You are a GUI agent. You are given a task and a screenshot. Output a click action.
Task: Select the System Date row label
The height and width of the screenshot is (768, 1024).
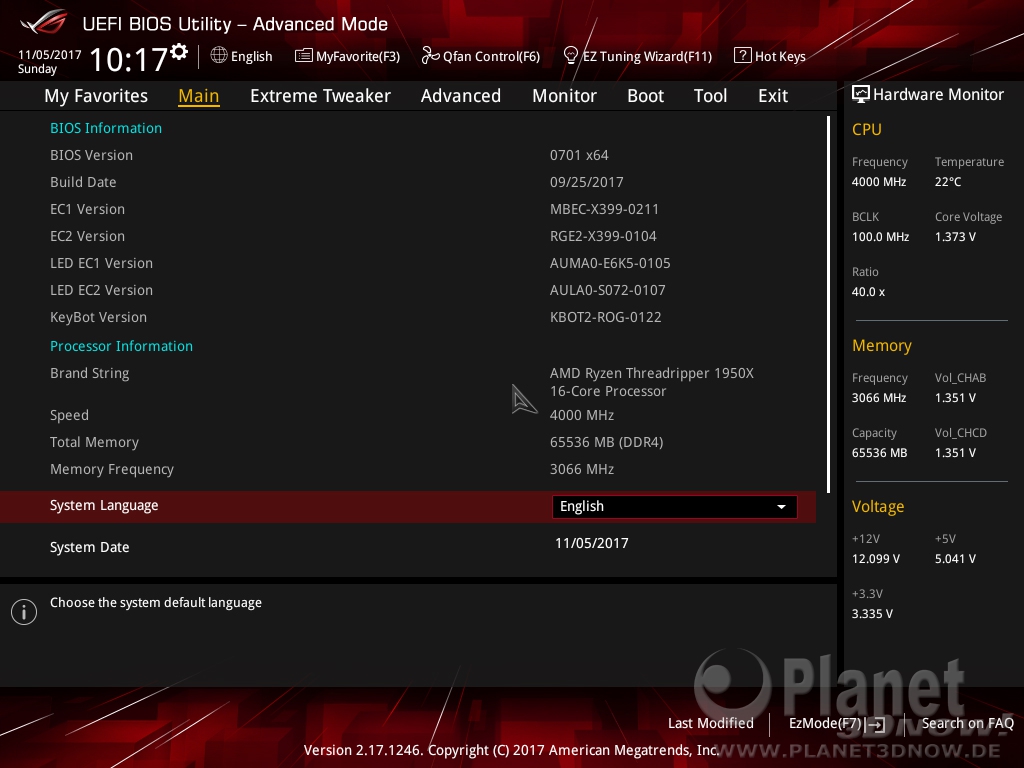tap(89, 547)
